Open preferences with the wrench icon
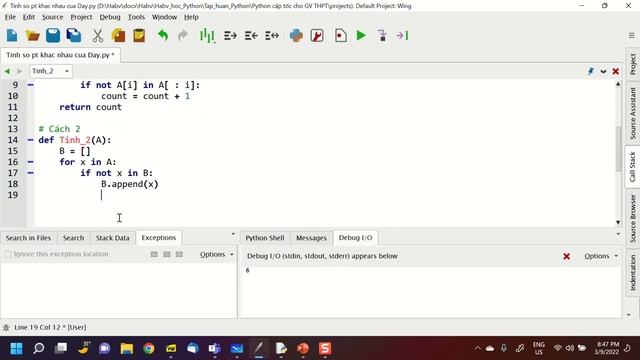The width and height of the screenshot is (640, 360). (x=317, y=36)
